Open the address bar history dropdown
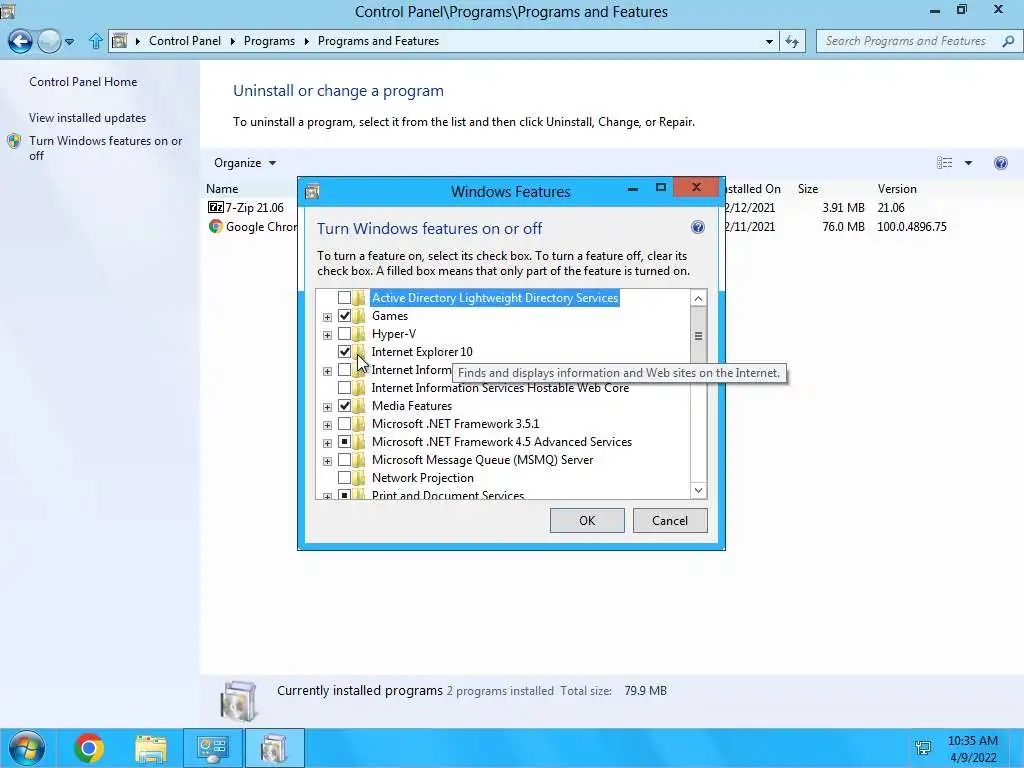This screenshot has width=1024, height=768. (x=769, y=42)
